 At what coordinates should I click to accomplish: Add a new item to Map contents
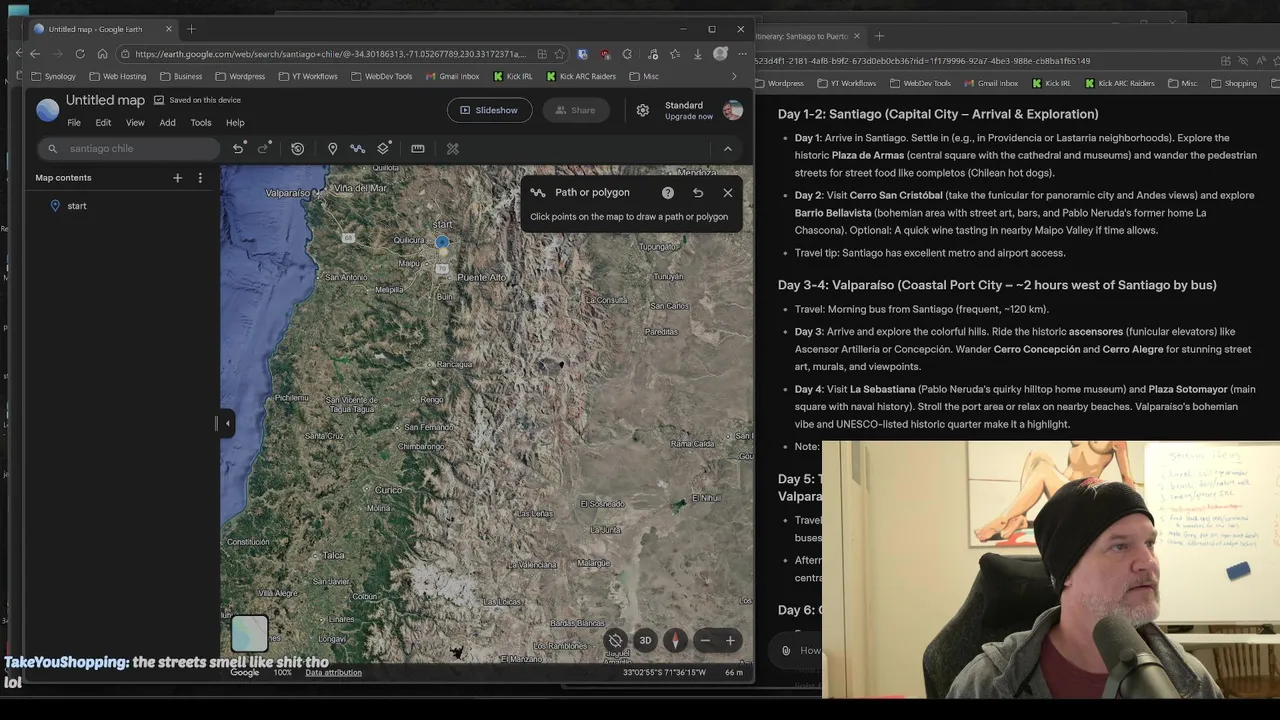tap(177, 178)
